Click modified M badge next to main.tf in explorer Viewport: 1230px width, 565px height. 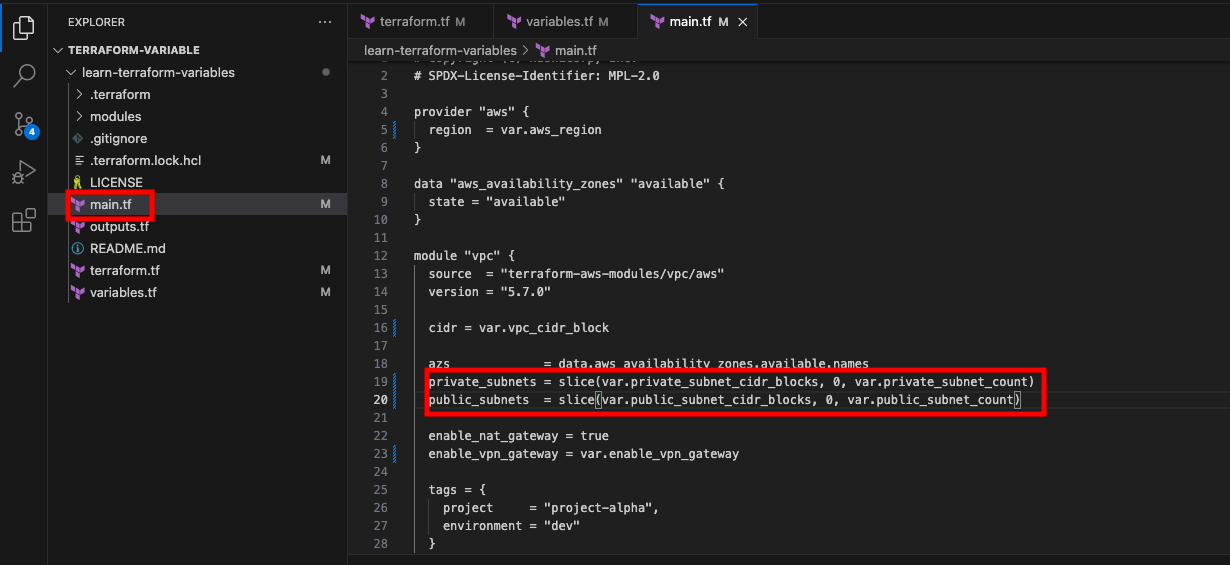(x=325, y=205)
